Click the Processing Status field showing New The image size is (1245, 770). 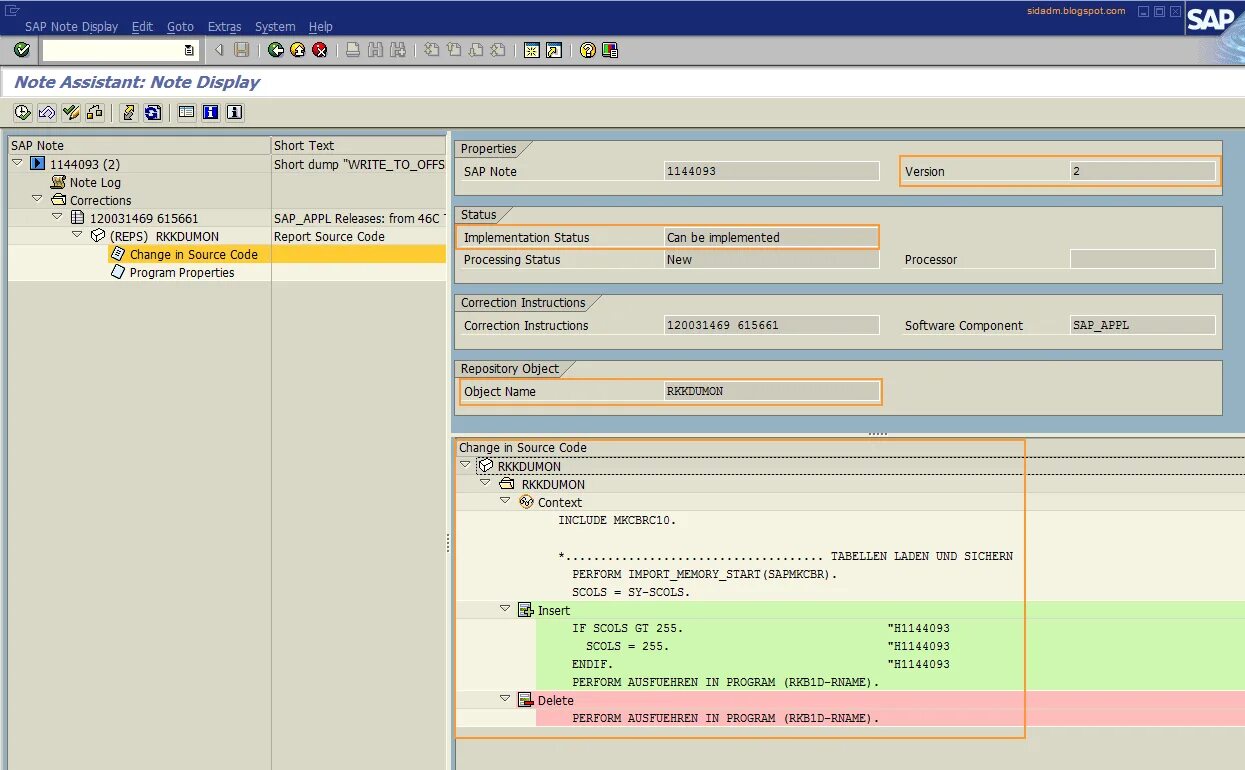[x=771, y=259]
